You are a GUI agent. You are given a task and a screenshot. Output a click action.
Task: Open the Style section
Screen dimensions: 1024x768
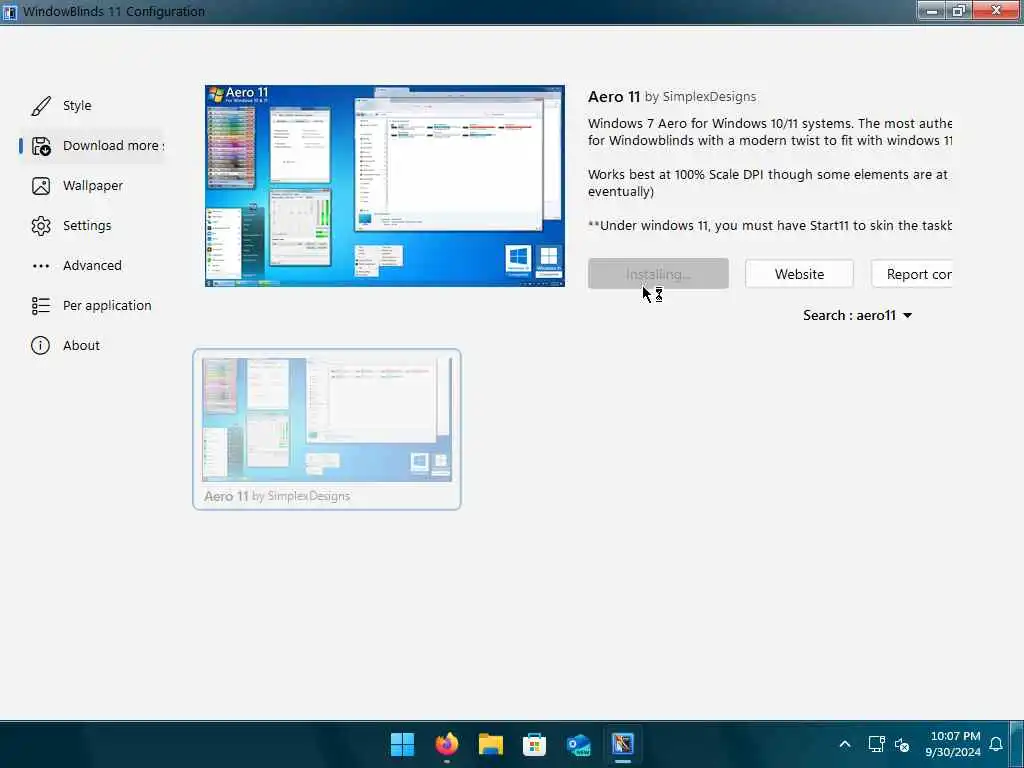point(77,106)
